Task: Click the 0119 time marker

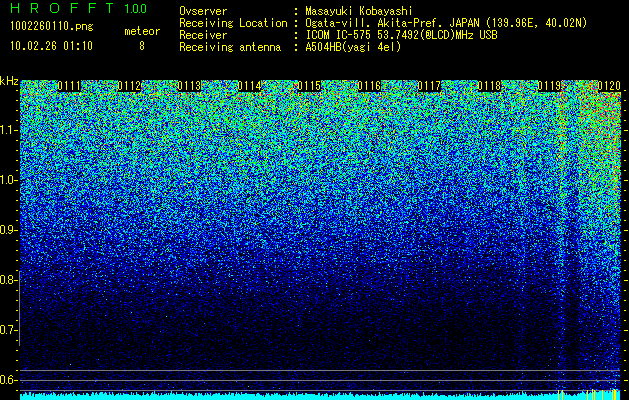Action: [549, 86]
